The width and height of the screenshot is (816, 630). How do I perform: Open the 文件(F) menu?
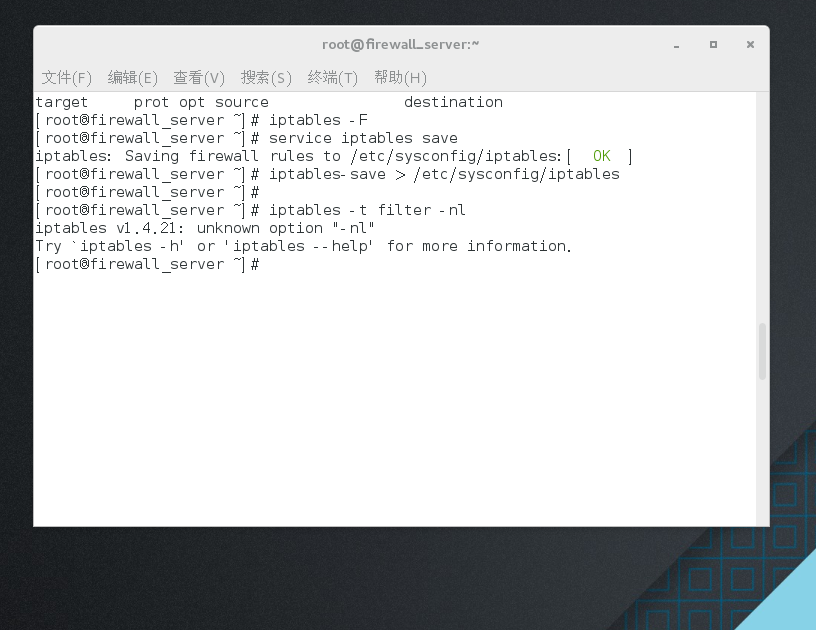coord(66,77)
